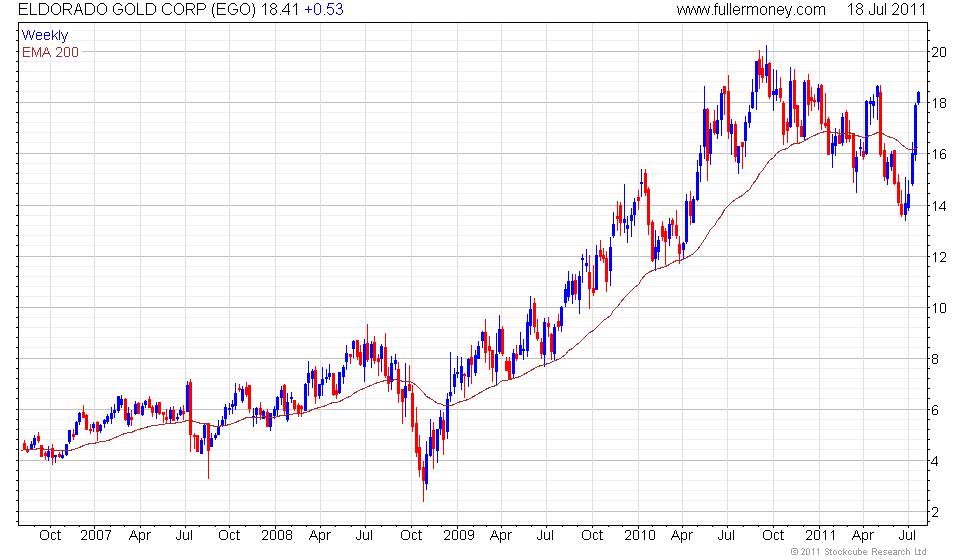Select the EMA 200 legend label
Image resolution: width=980 pixels, height=560 pixels.
click(x=50, y=52)
